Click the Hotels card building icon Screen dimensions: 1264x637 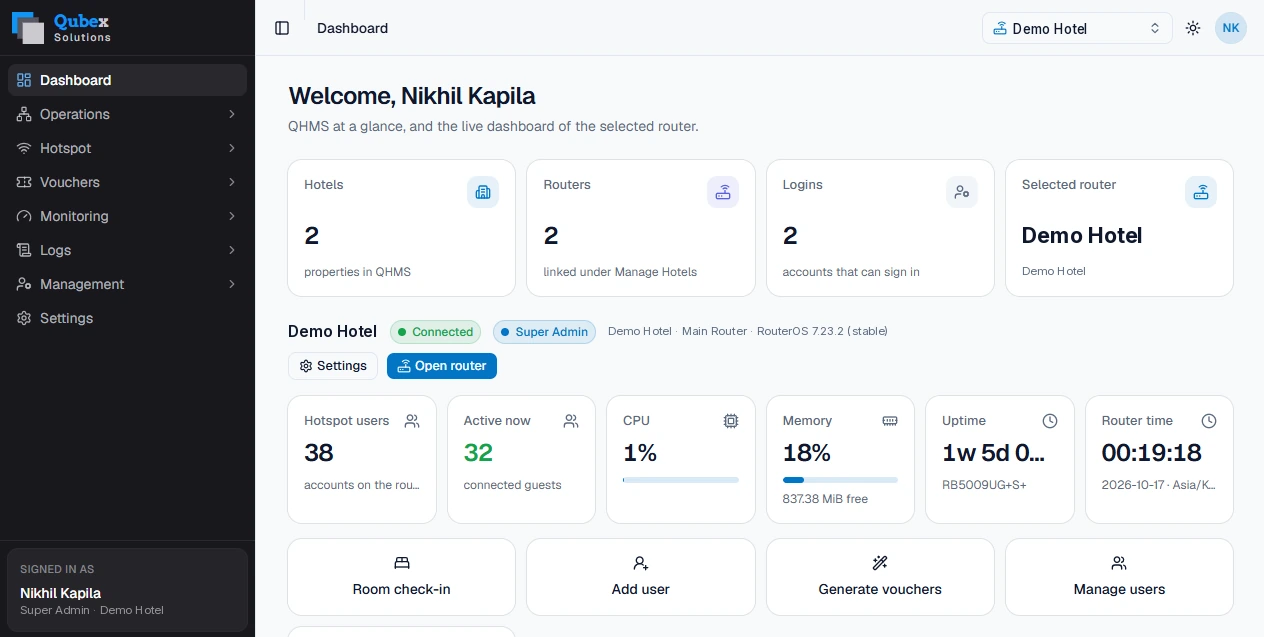click(483, 192)
